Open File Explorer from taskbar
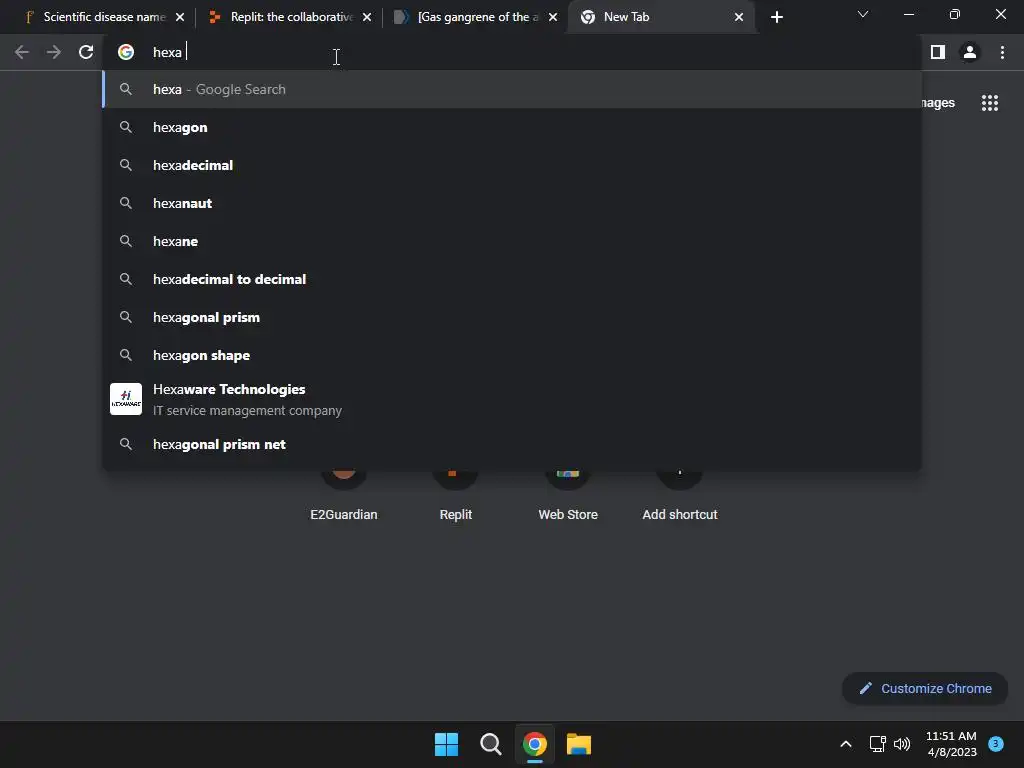The width and height of the screenshot is (1024, 768). [x=579, y=744]
